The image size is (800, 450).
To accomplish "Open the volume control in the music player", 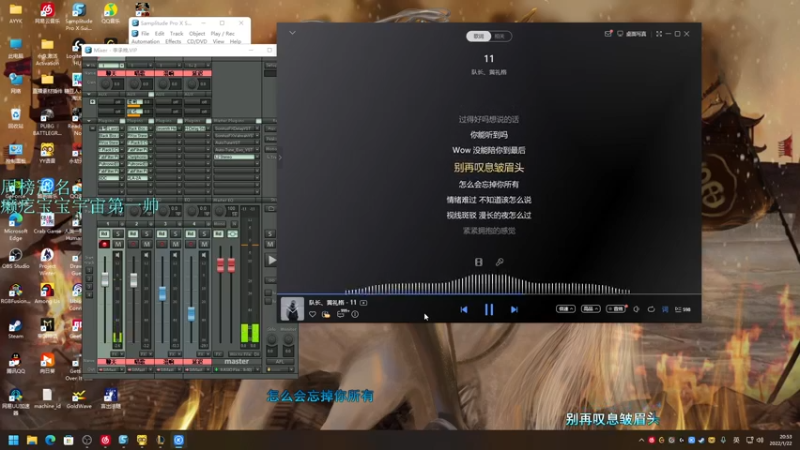I will [636, 309].
